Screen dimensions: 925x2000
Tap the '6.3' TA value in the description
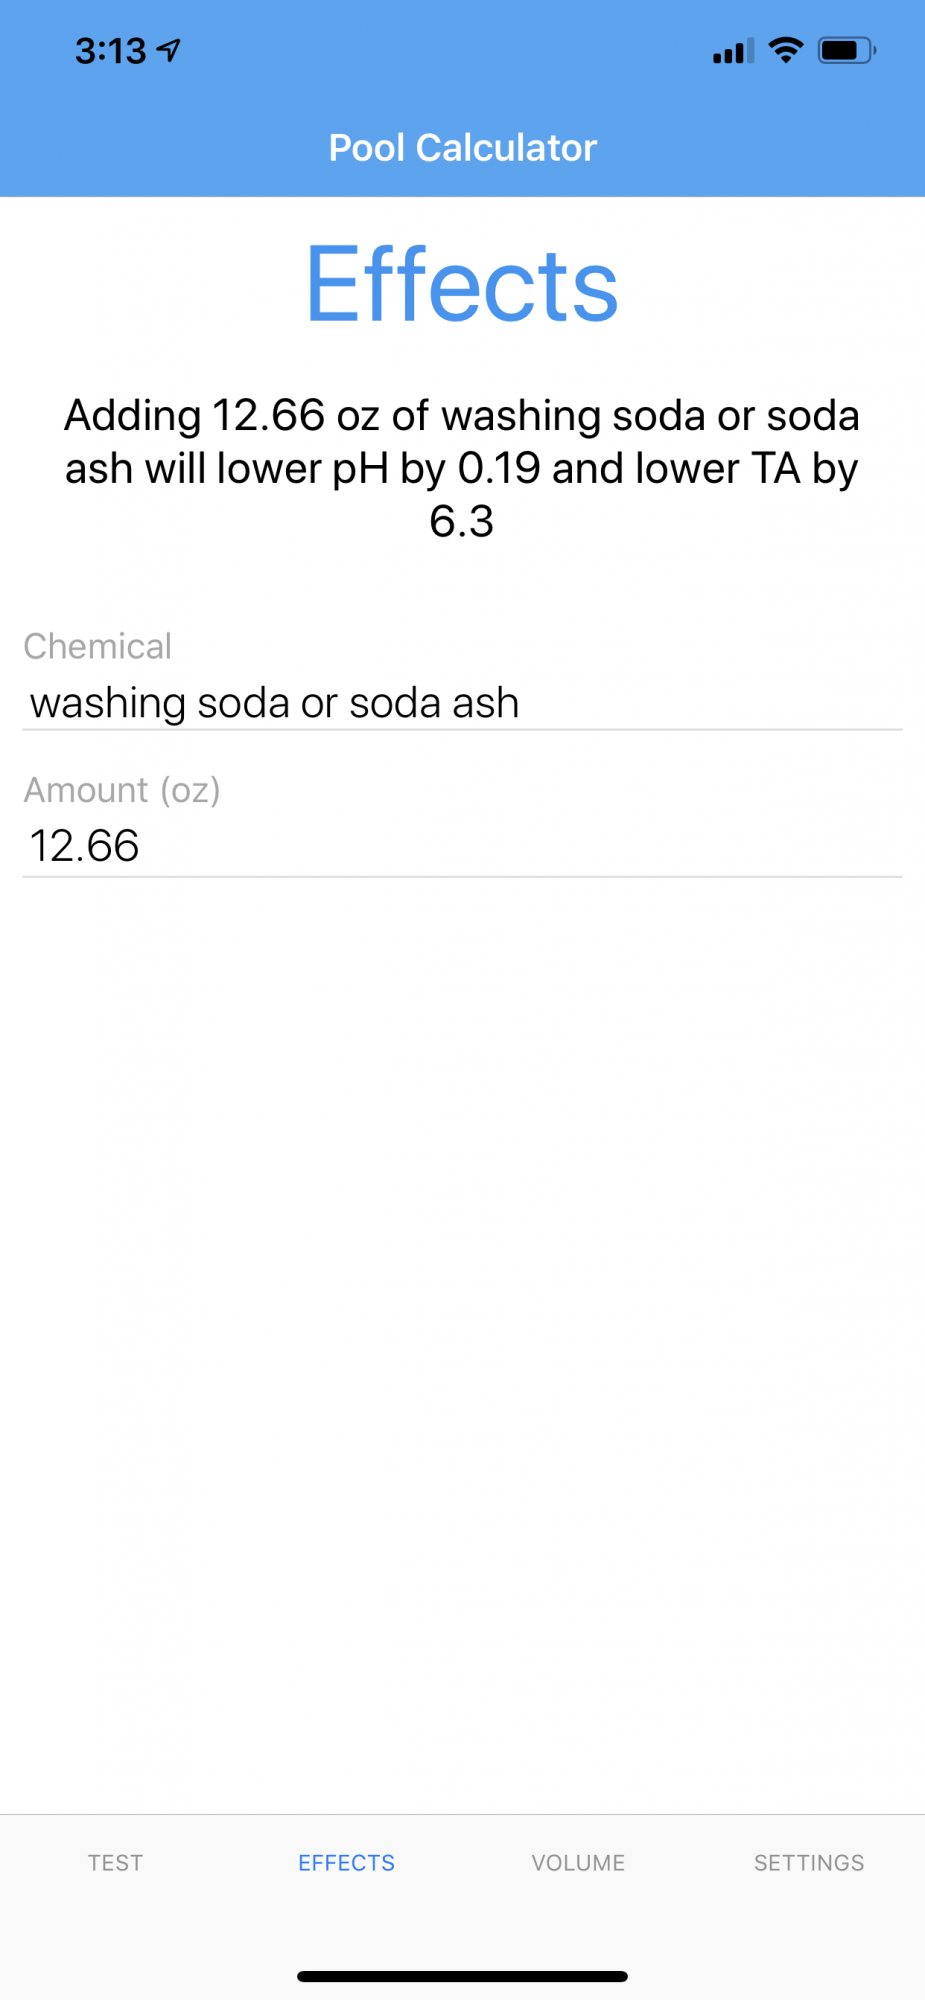click(462, 521)
